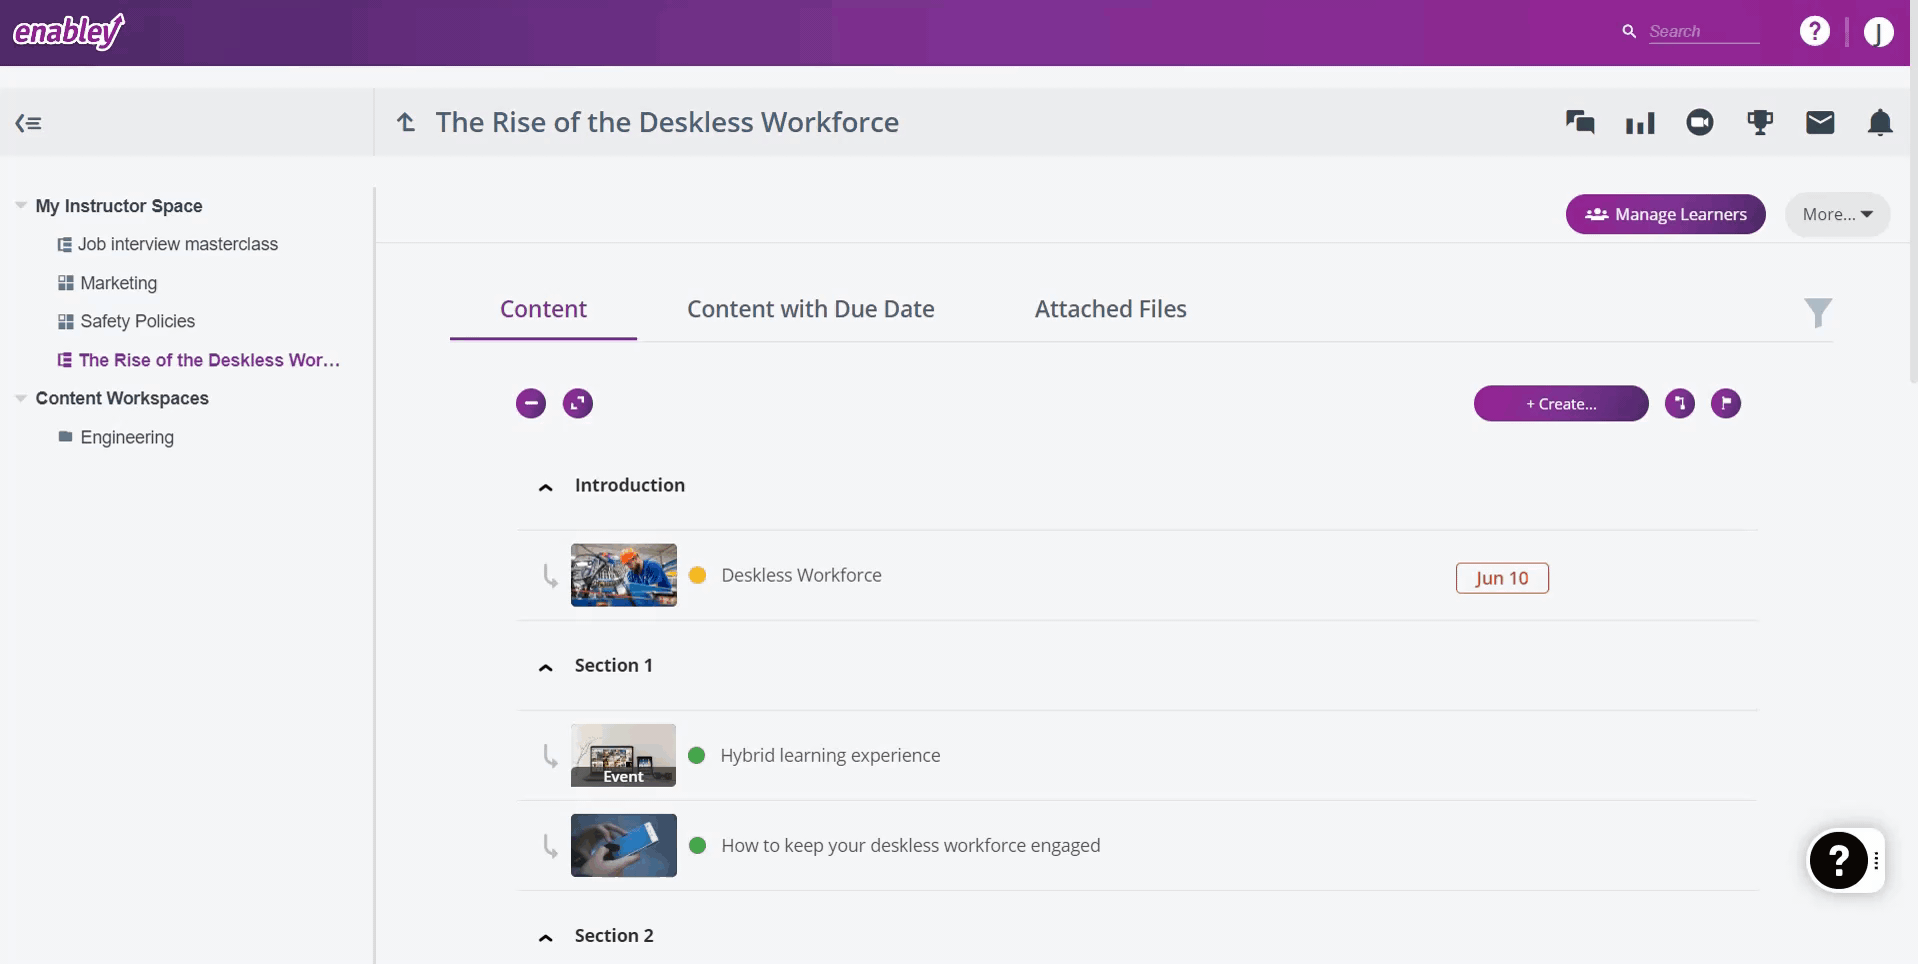Open the Attached Files tab
The image size is (1918, 964).
tap(1110, 309)
